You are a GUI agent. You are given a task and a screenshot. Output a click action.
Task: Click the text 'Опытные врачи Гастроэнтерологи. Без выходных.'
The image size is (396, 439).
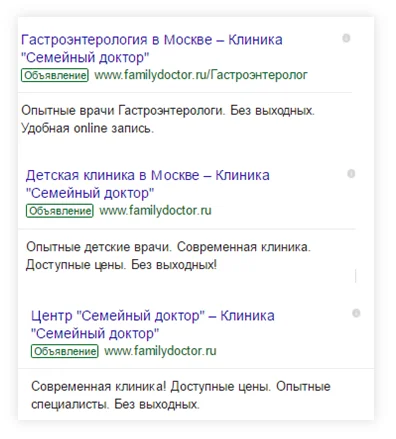(x=168, y=111)
